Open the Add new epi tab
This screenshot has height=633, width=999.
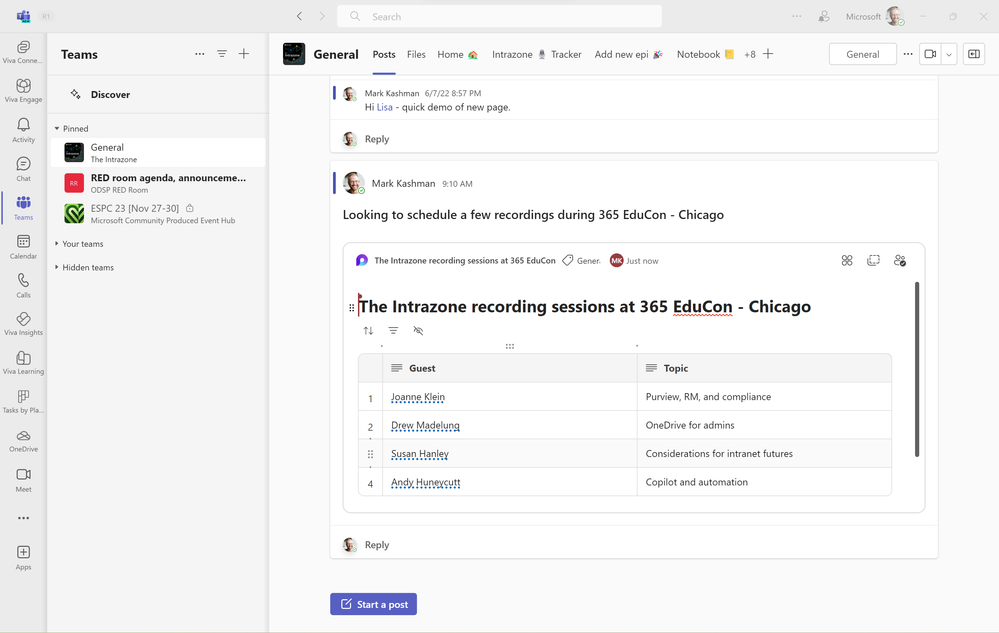(628, 55)
